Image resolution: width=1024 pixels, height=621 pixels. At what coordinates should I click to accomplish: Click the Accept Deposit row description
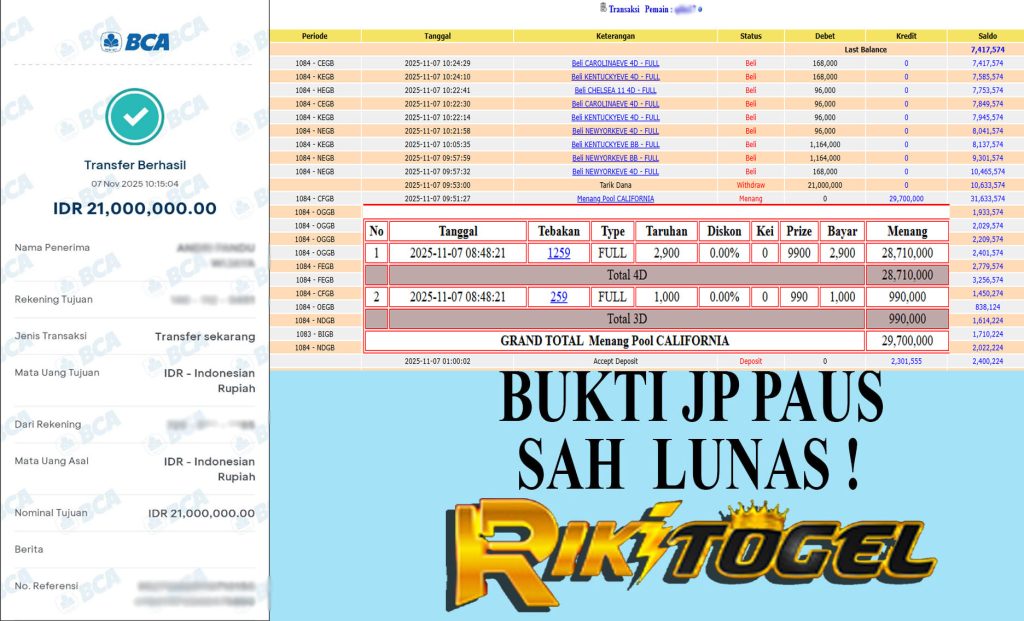click(615, 361)
